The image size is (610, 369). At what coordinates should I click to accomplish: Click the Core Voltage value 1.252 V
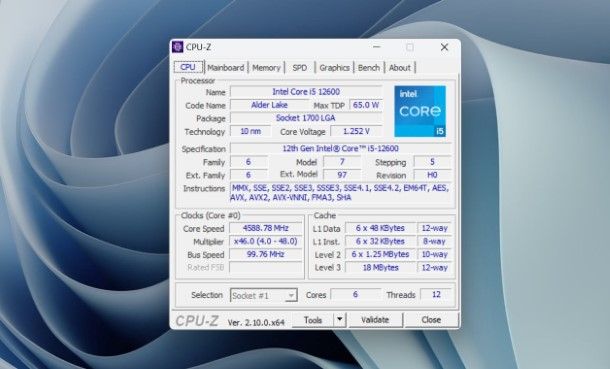356,131
